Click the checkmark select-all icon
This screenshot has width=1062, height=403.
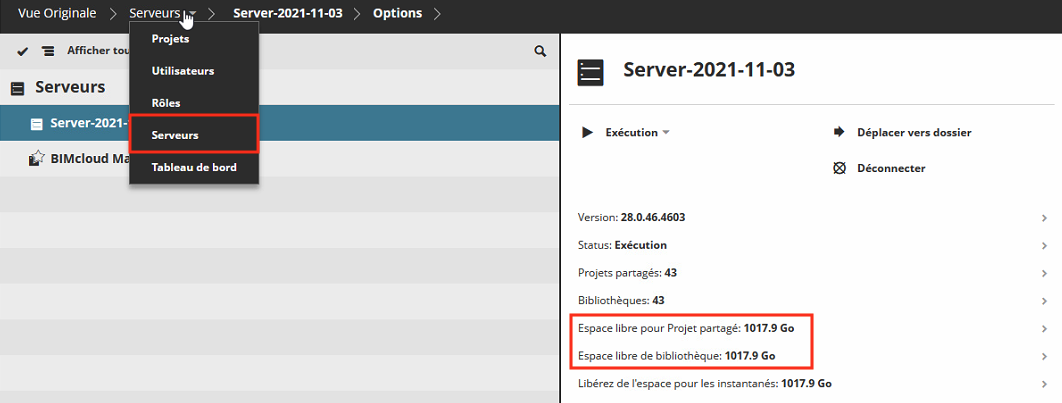point(22,51)
